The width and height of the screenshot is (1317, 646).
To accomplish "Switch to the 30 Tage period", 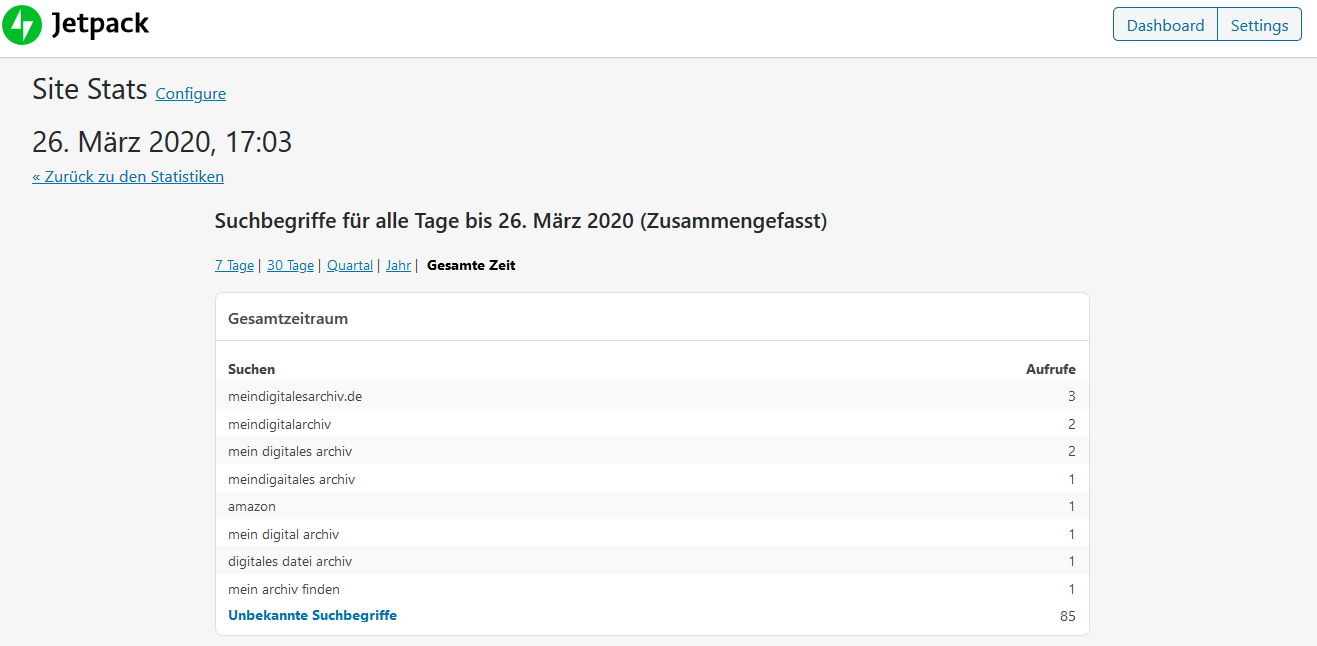I will point(290,266).
